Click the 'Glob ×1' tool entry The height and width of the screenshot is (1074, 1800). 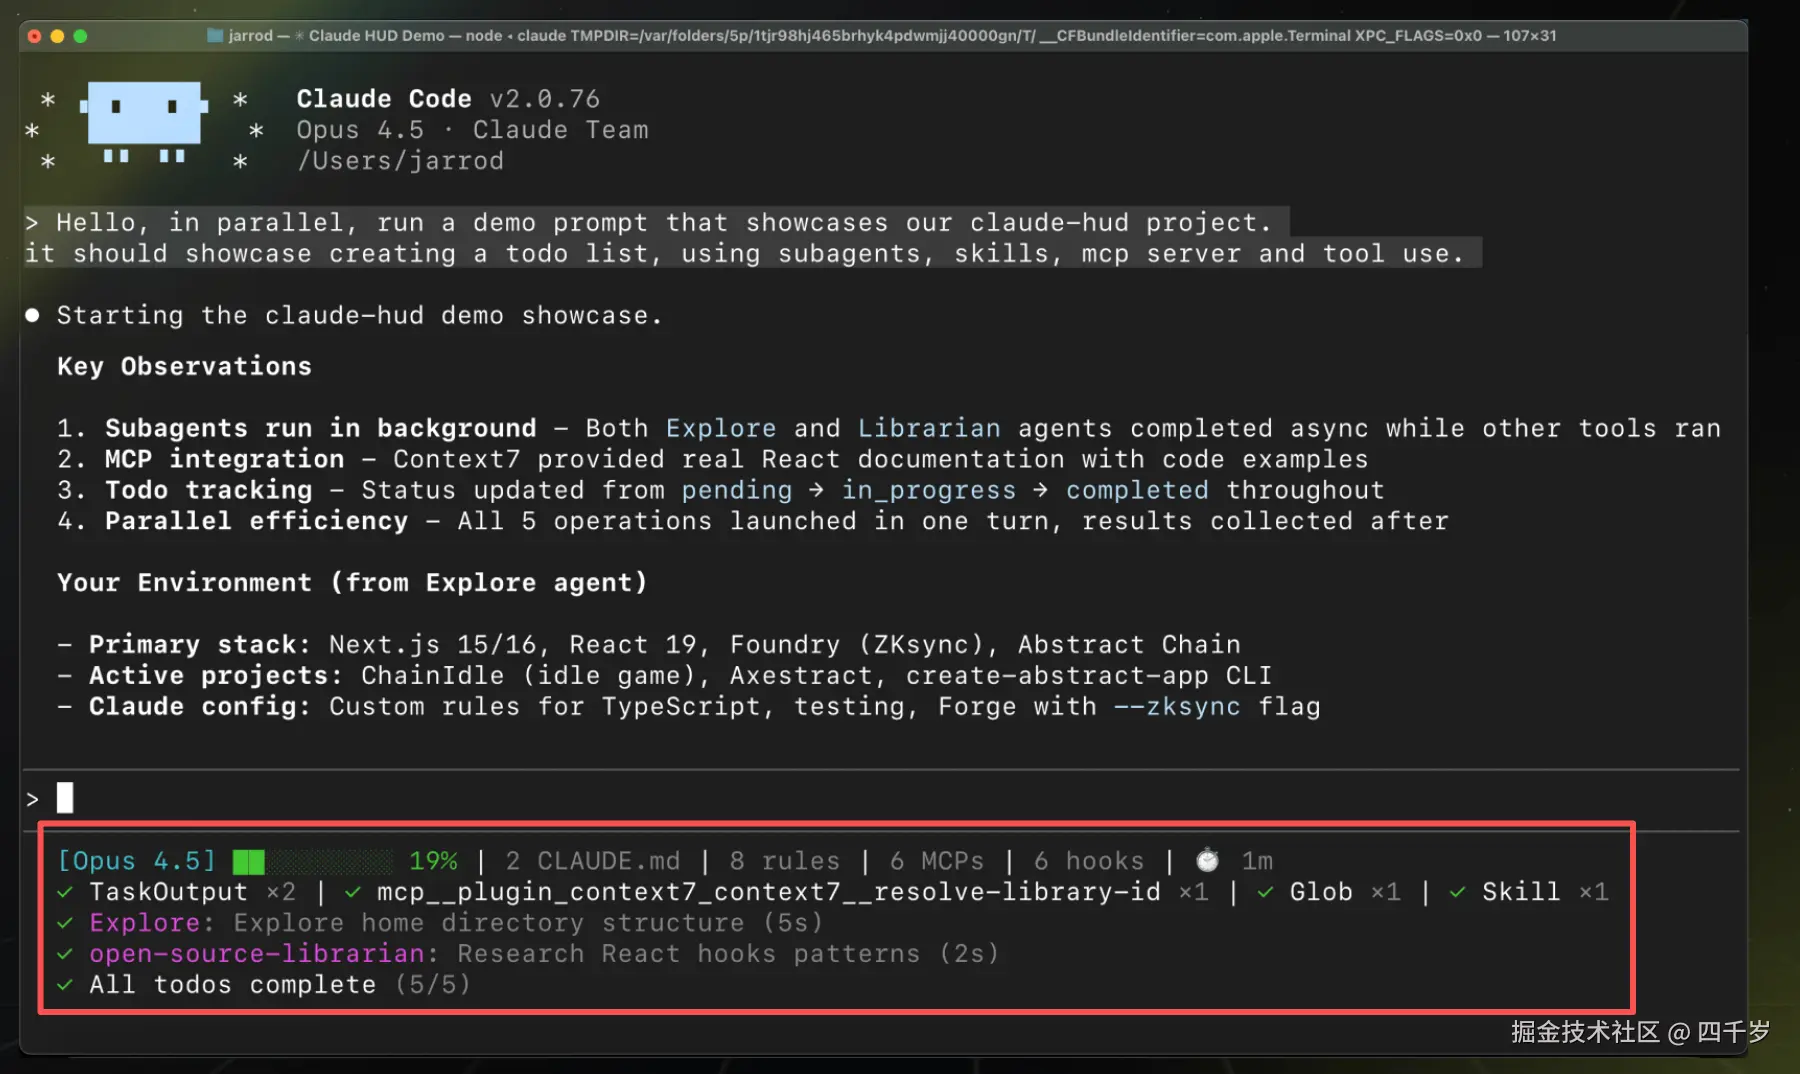1345,892
